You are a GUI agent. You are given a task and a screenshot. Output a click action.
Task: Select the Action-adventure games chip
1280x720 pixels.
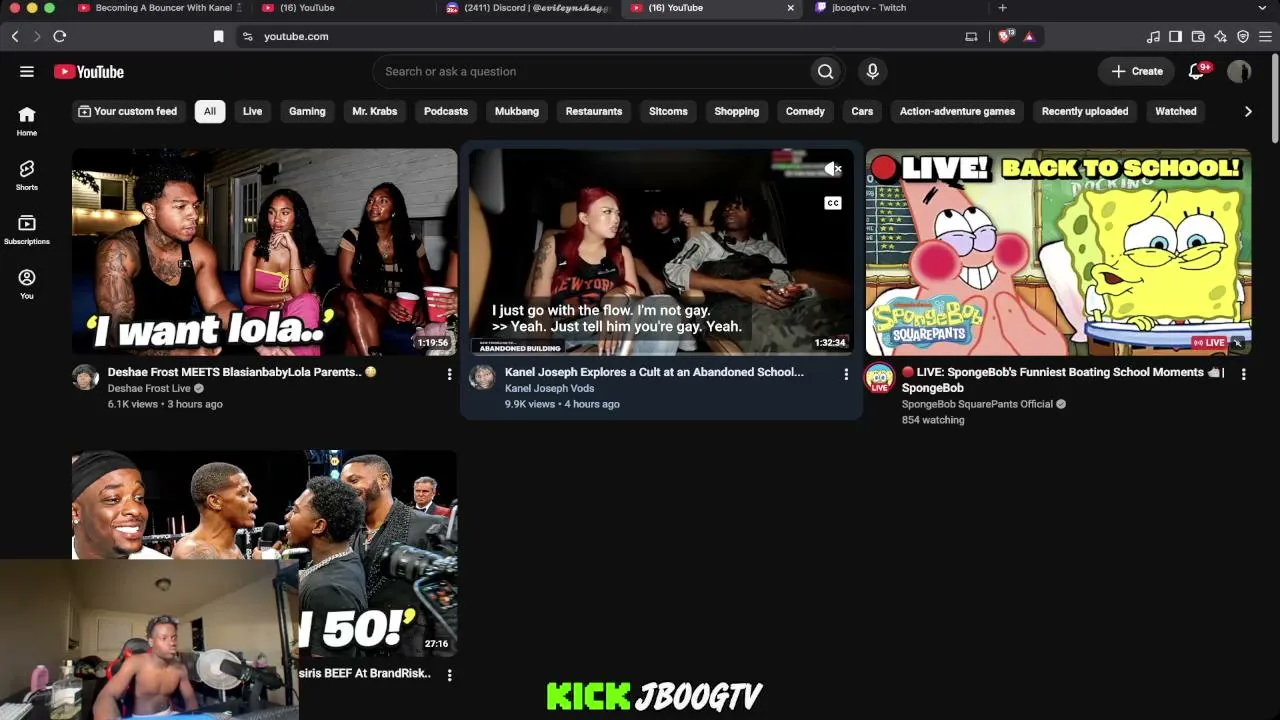[957, 111]
